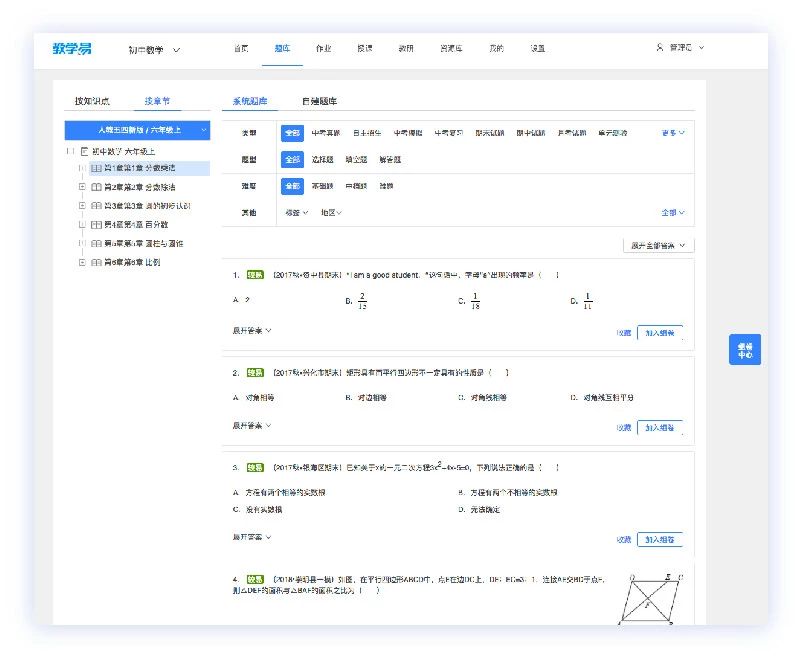This screenshot has height=660, width=802.
Task: Click the 教学易 logo
Action: coord(72,47)
